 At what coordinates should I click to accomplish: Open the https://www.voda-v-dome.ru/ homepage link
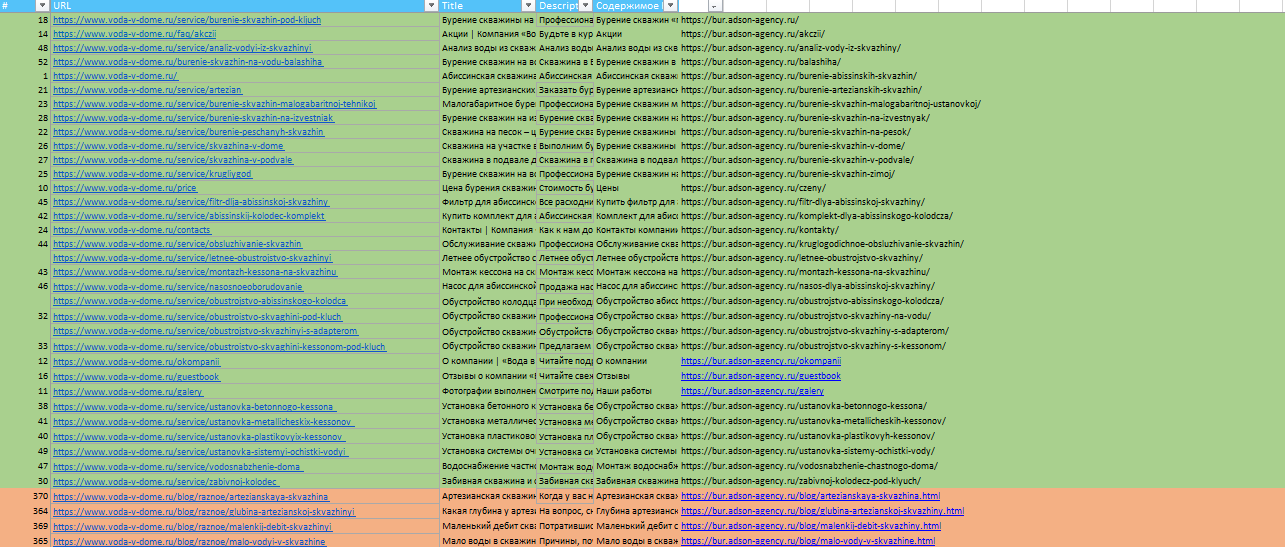[x=115, y=76]
